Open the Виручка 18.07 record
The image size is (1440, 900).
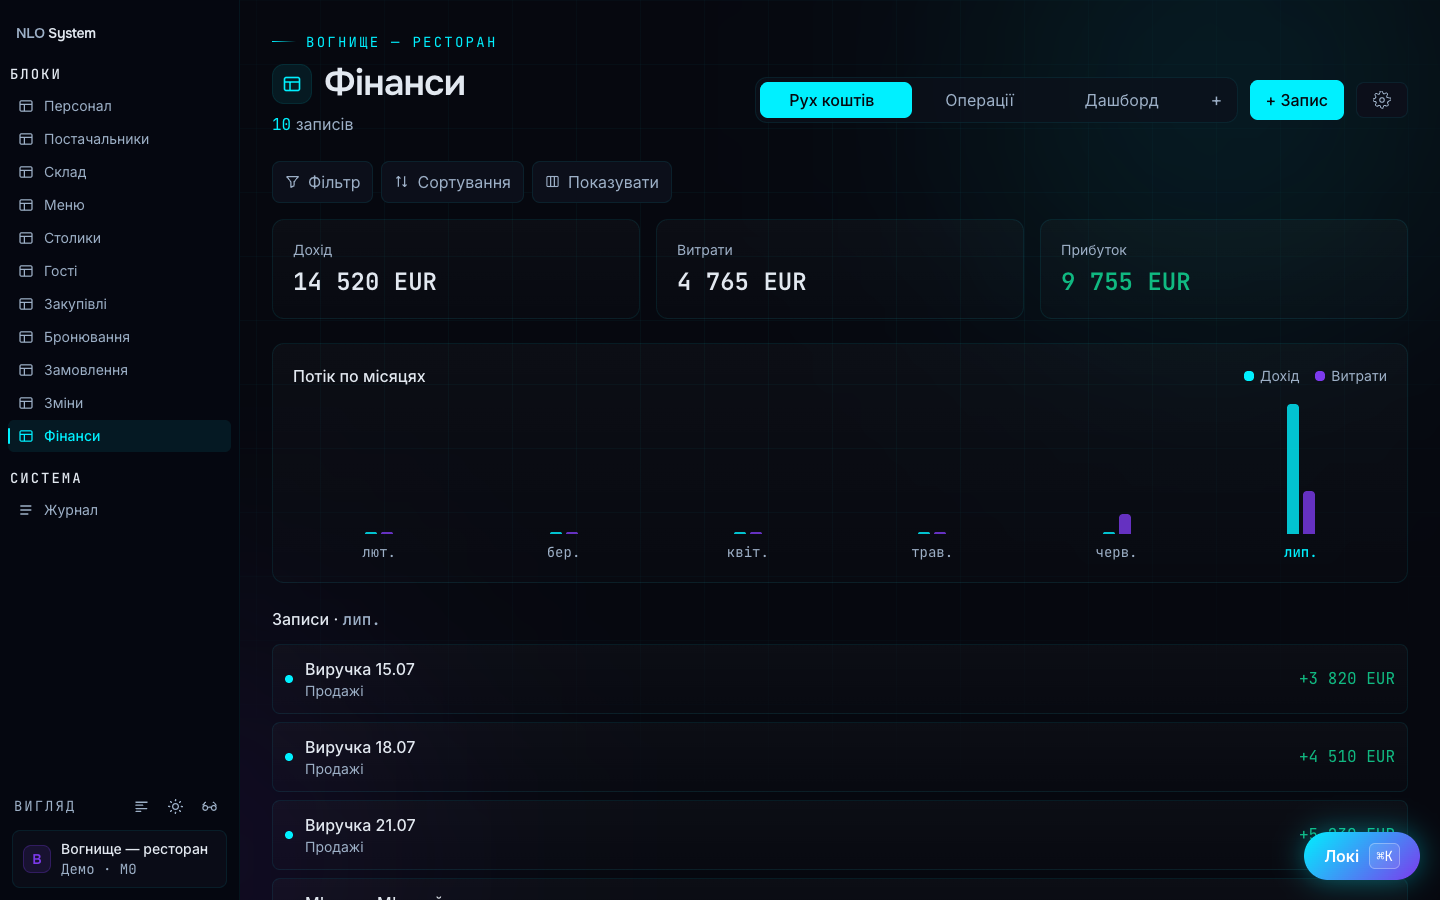click(840, 757)
